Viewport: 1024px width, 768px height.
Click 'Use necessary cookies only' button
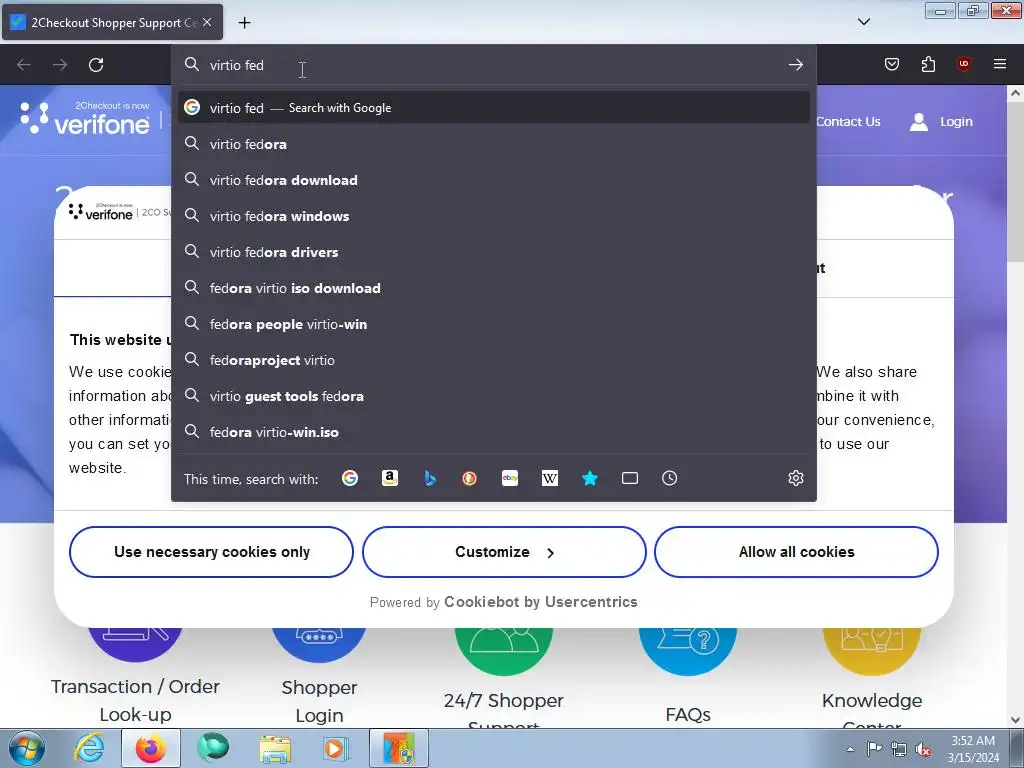[x=212, y=552]
